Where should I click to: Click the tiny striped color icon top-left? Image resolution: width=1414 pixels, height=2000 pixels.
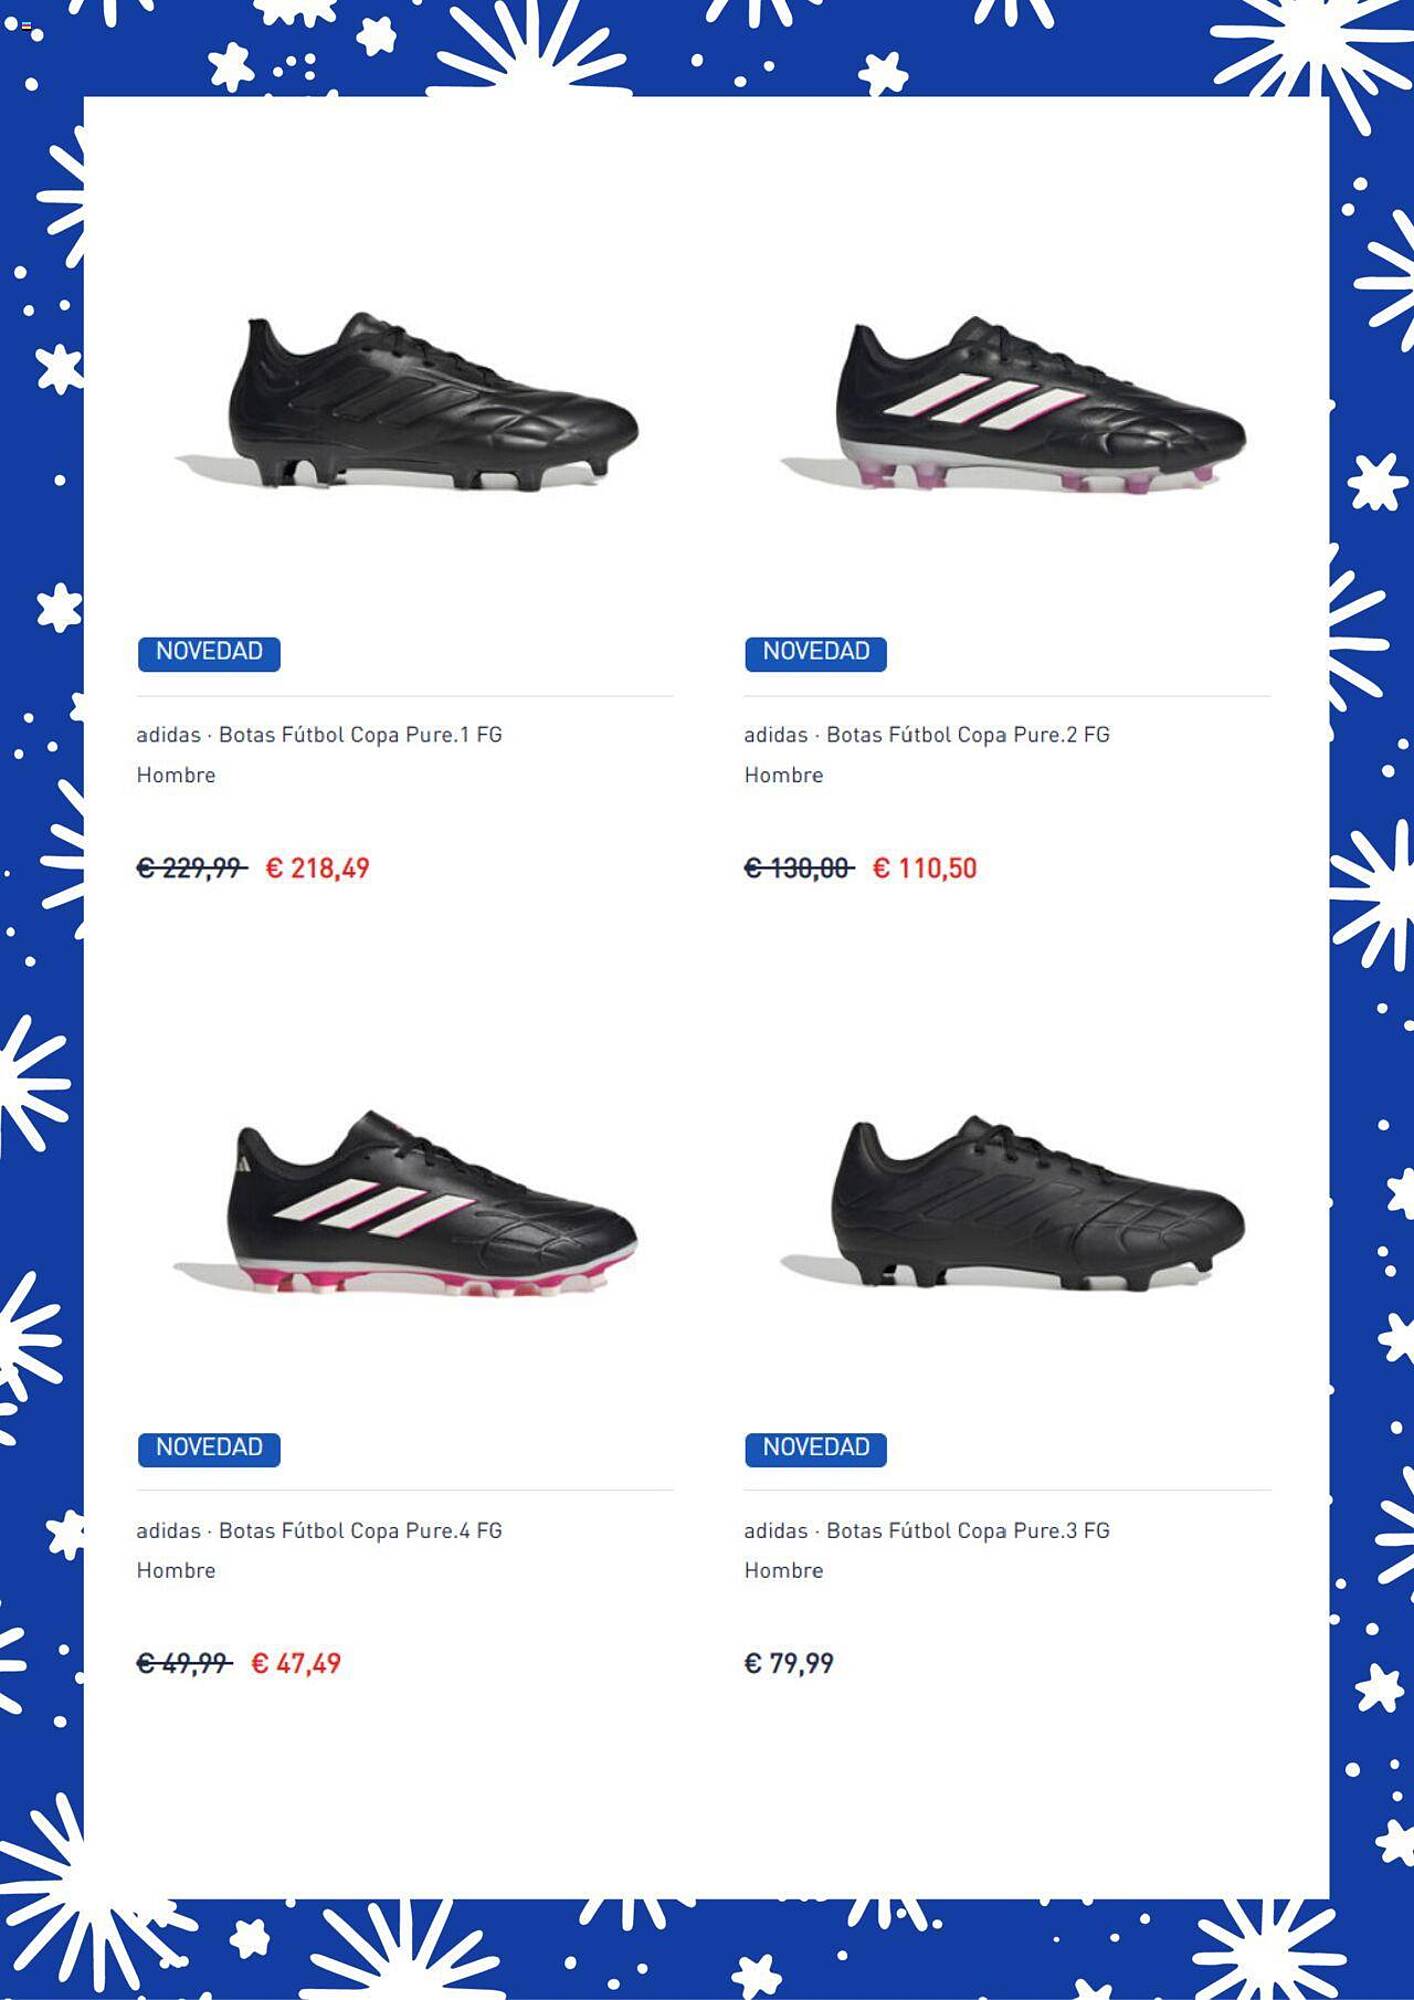tap(27, 26)
